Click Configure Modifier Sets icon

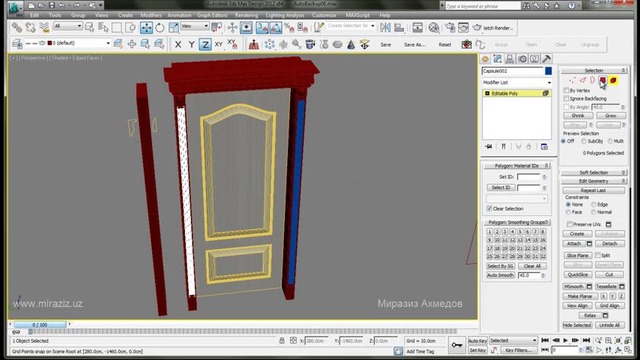[x=544, y=147]
